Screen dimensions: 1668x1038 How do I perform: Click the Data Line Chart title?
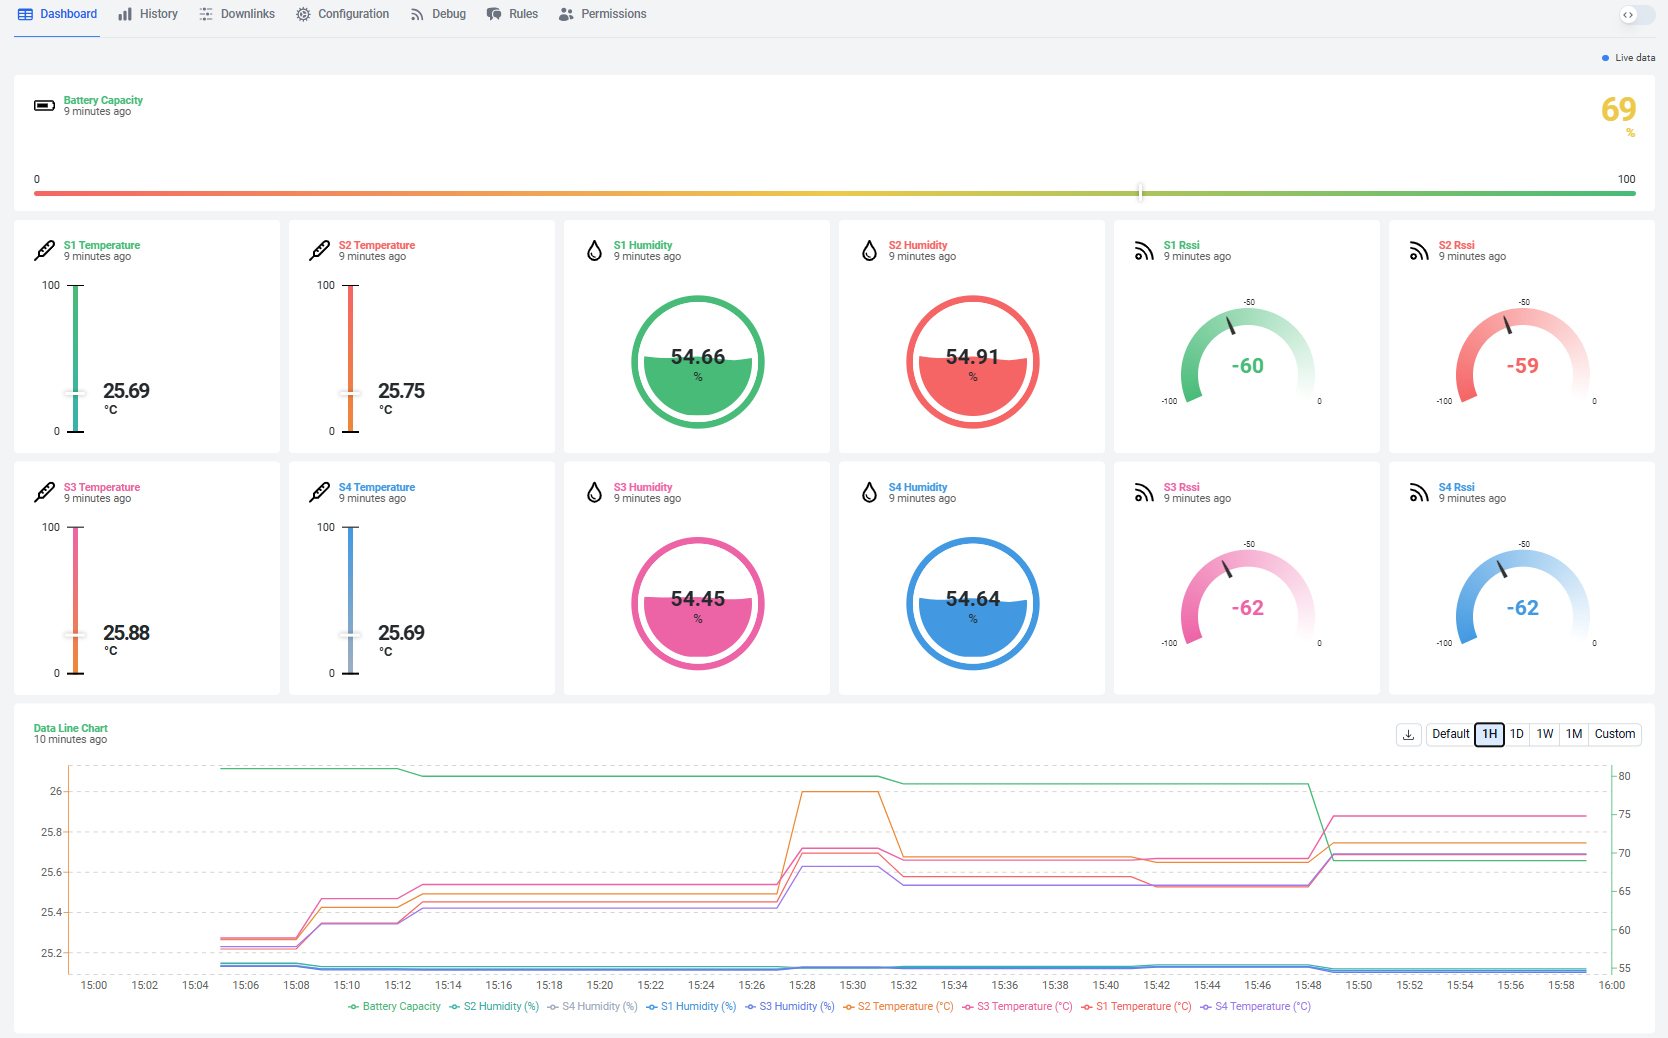click(70, 728)
